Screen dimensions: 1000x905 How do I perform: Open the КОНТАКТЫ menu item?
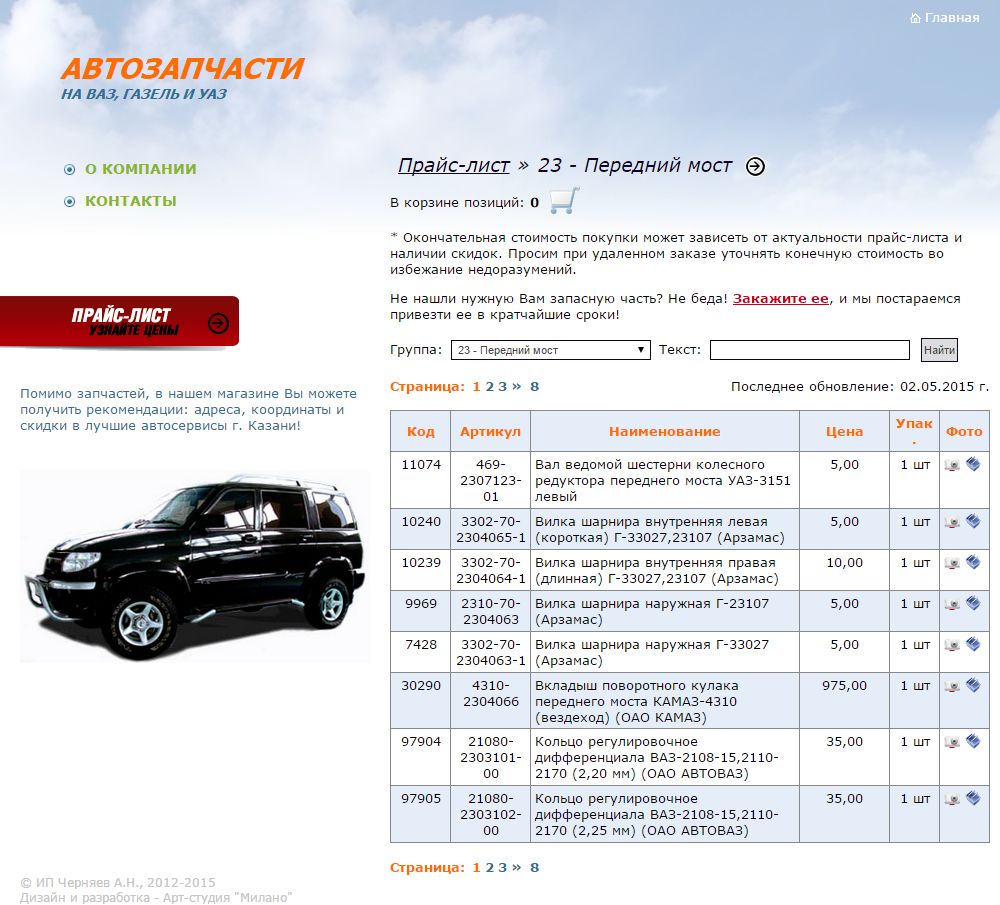click(130, 201)
